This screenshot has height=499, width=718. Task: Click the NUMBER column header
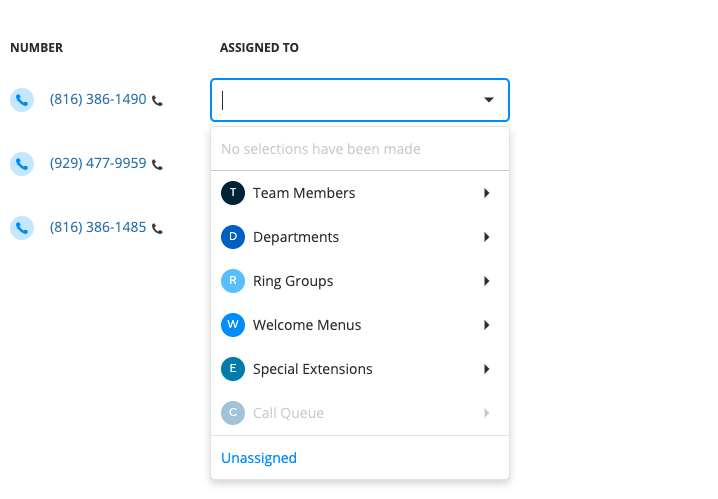click(x=37, y=48)
